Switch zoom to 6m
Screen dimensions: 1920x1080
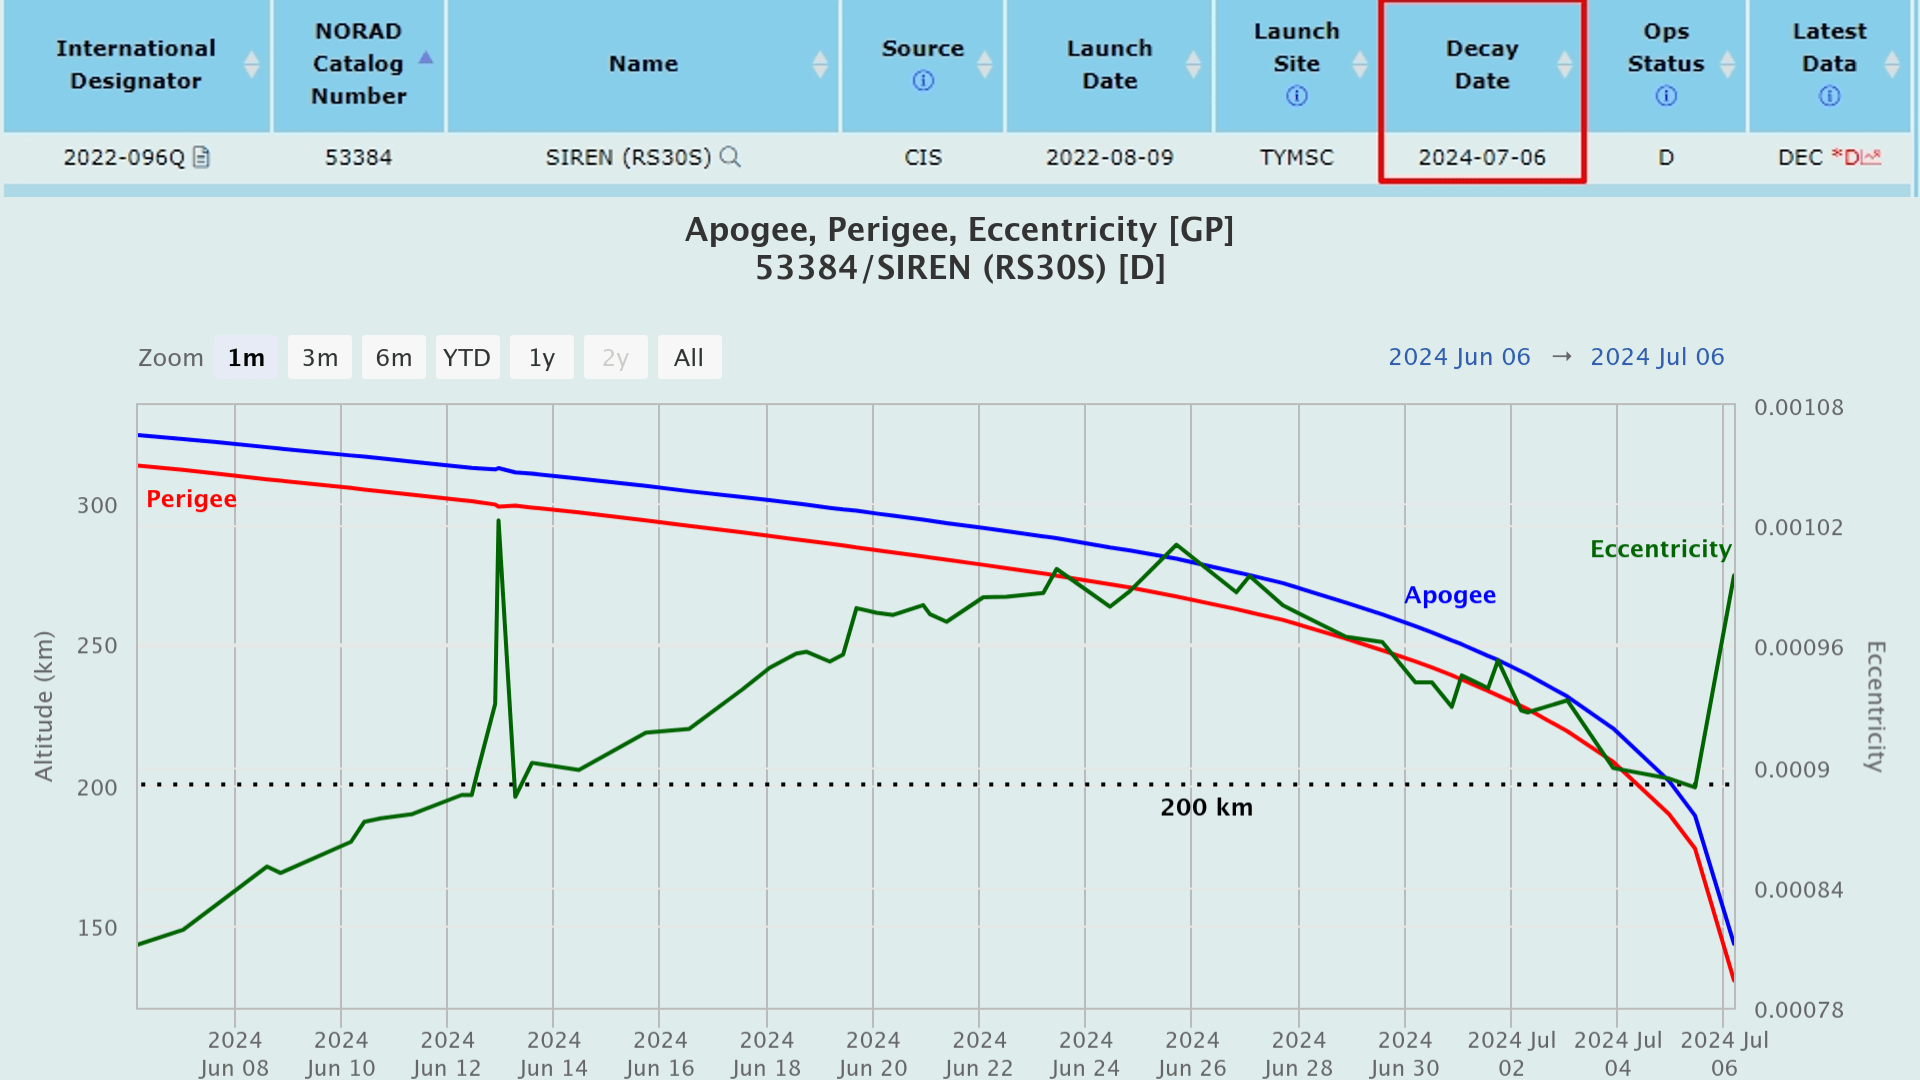(394, 358)
